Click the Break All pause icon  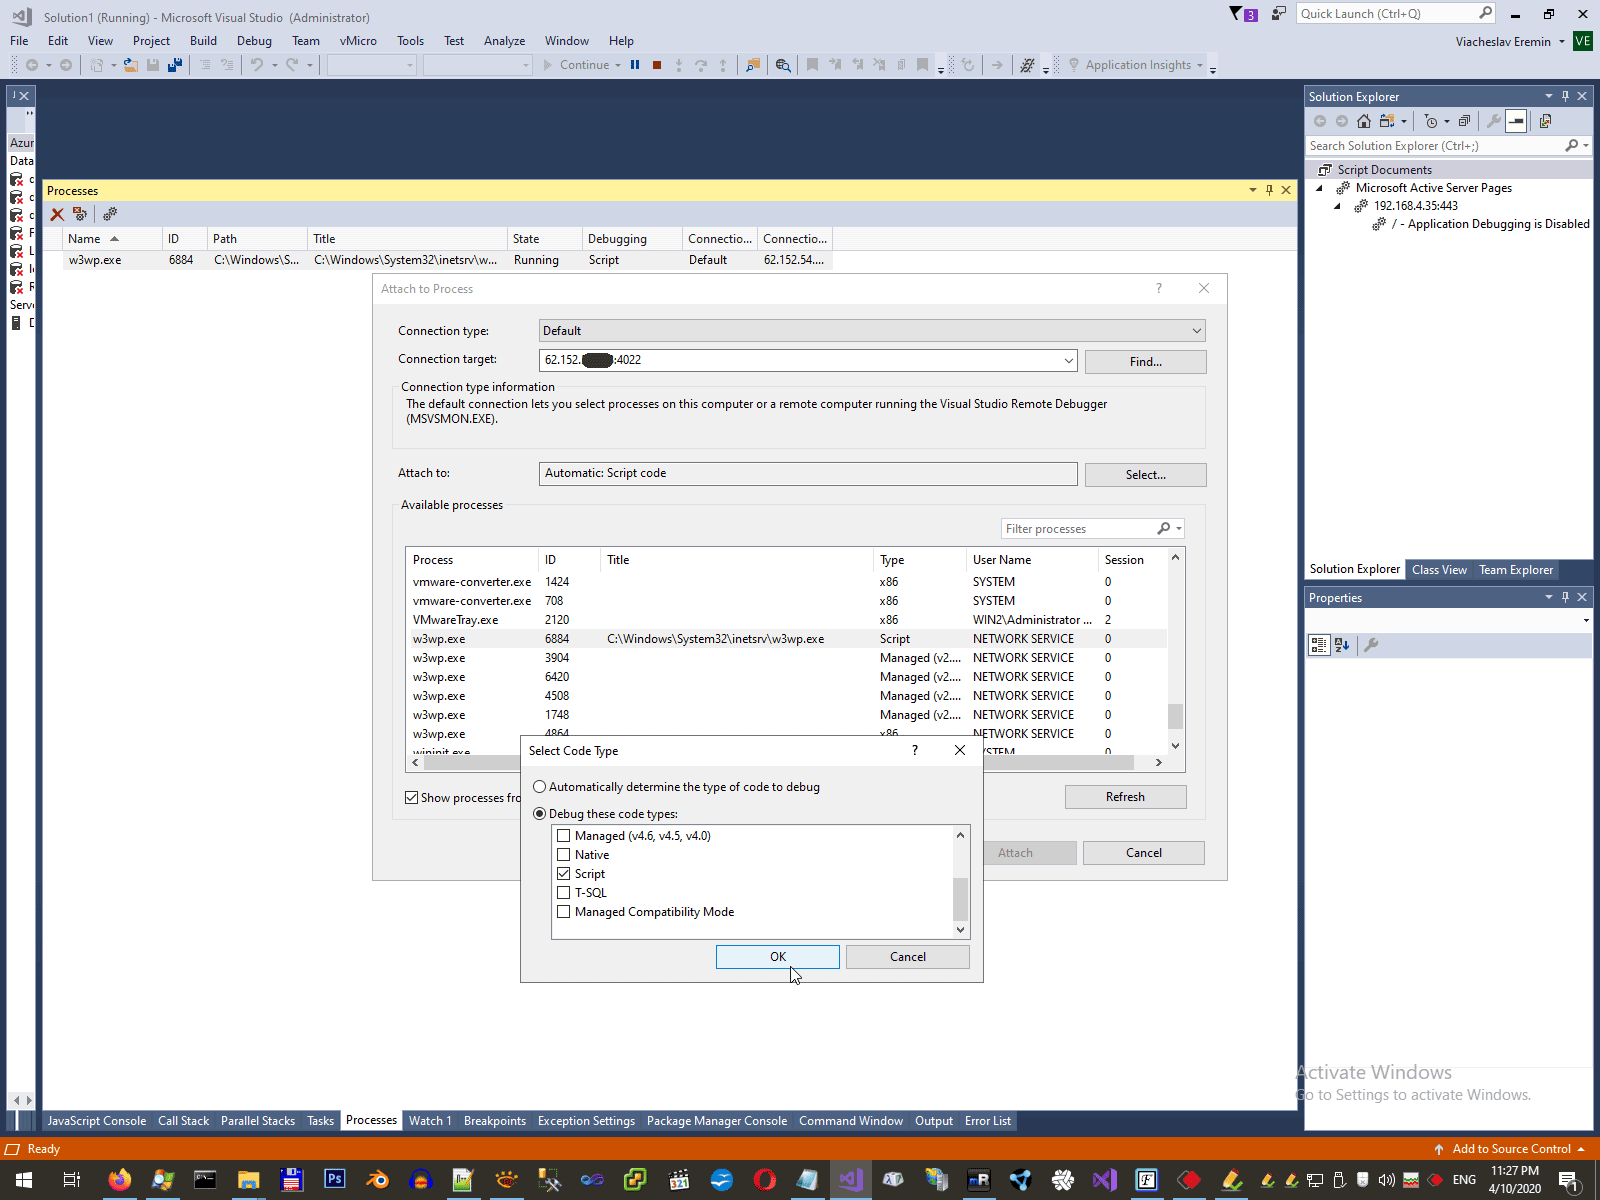pos(635,65)
